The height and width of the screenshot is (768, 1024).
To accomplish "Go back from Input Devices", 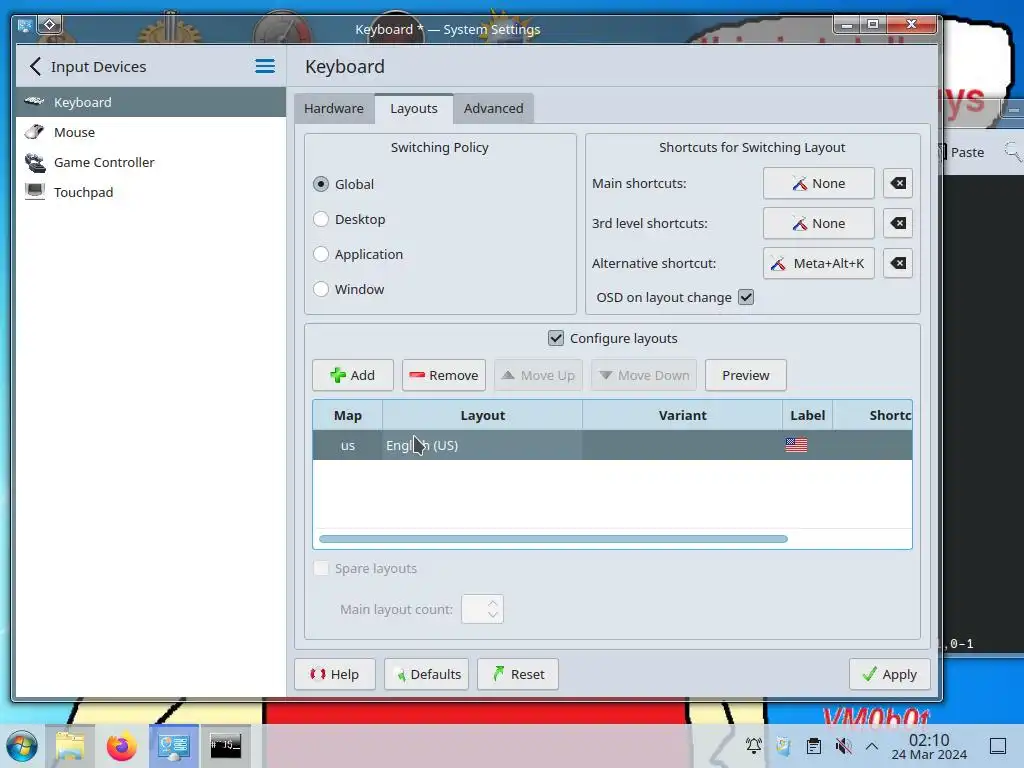I will click(x=35, y=66).
